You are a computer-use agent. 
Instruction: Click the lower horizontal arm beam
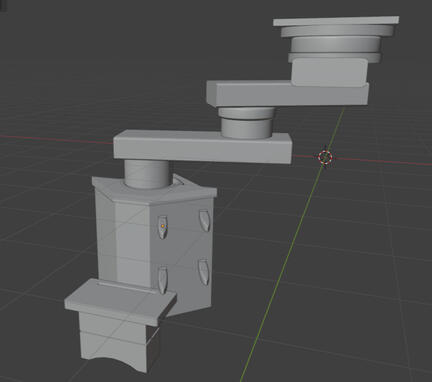click(x=202, y=147)
